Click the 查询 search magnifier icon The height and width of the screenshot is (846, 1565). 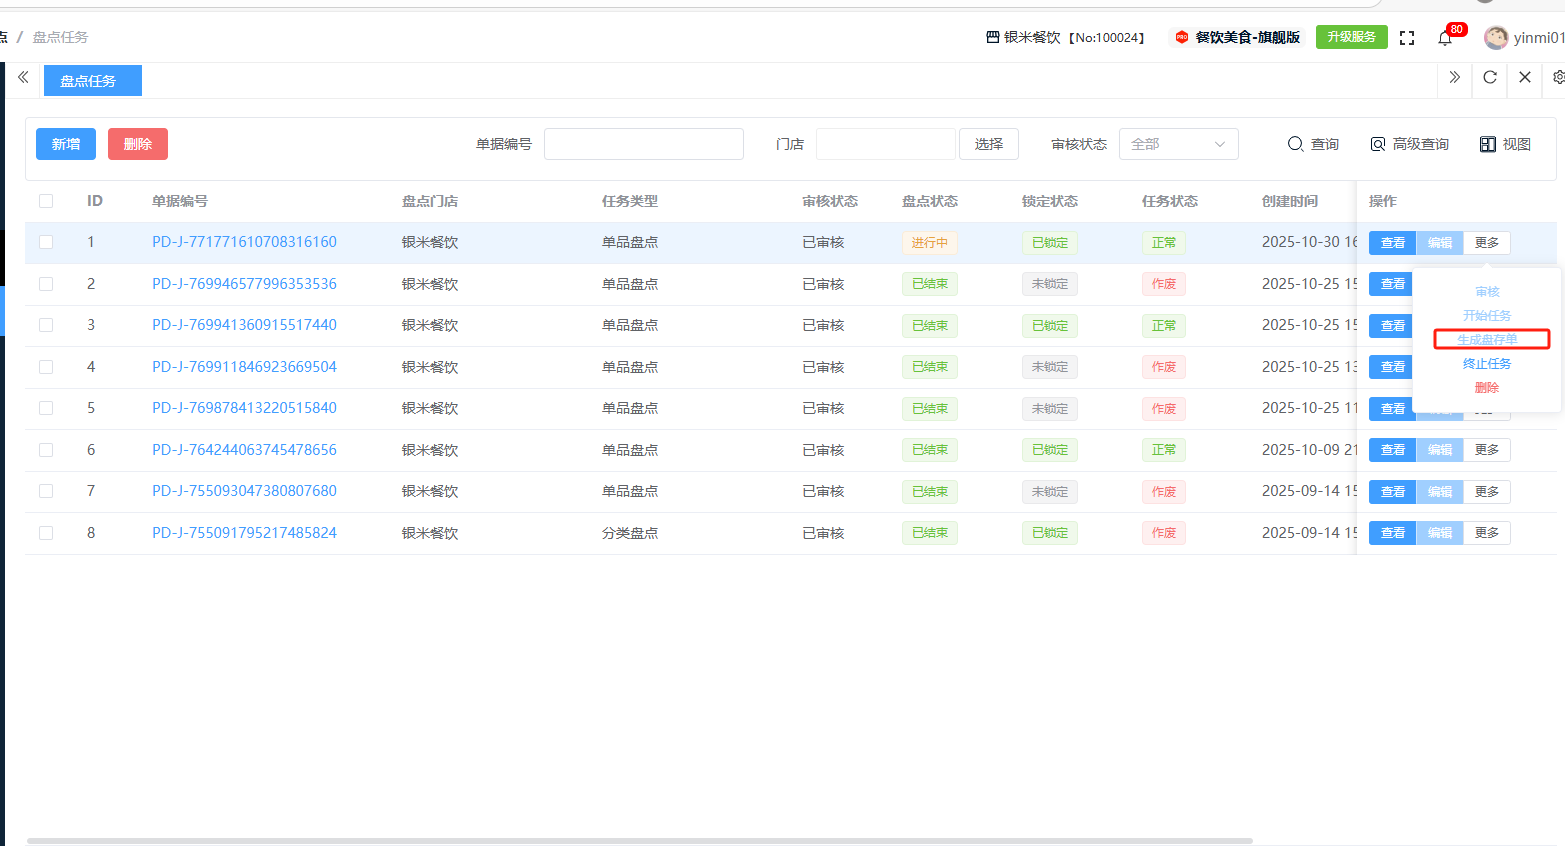[x=1295, y=144]
